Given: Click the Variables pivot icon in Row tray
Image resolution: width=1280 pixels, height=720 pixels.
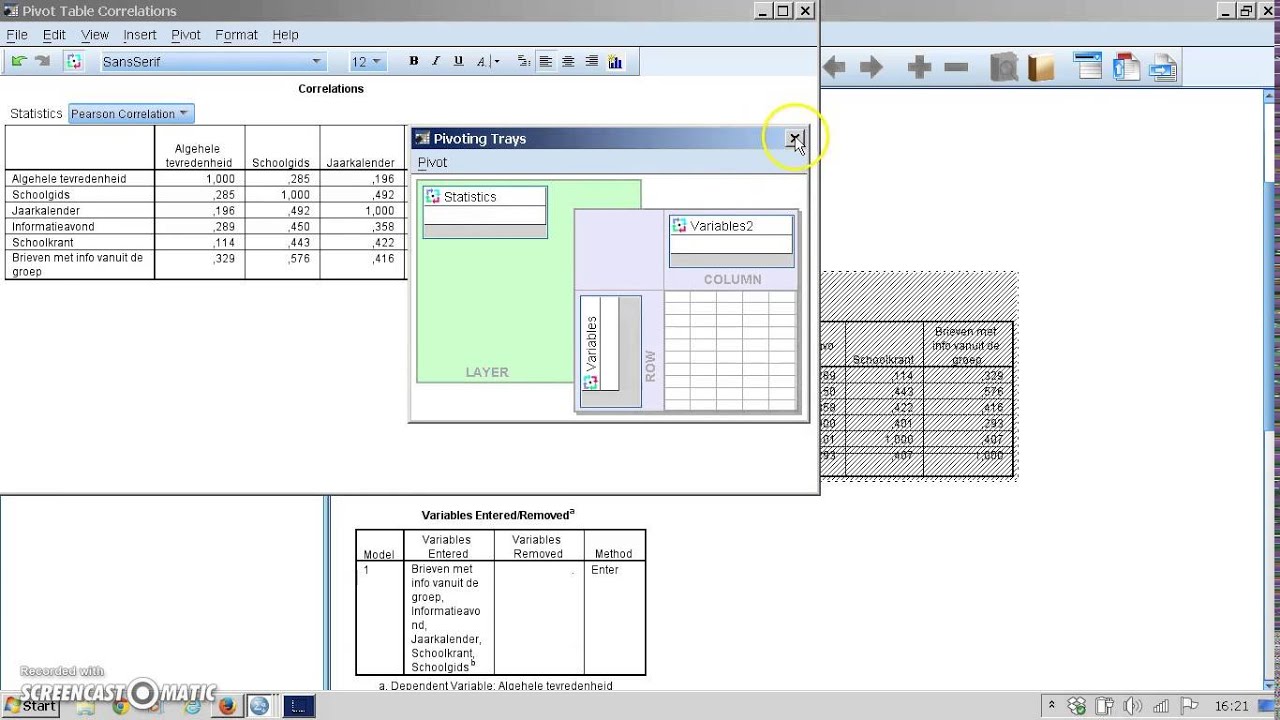Looking at the screenshot, I should [591, 382].
